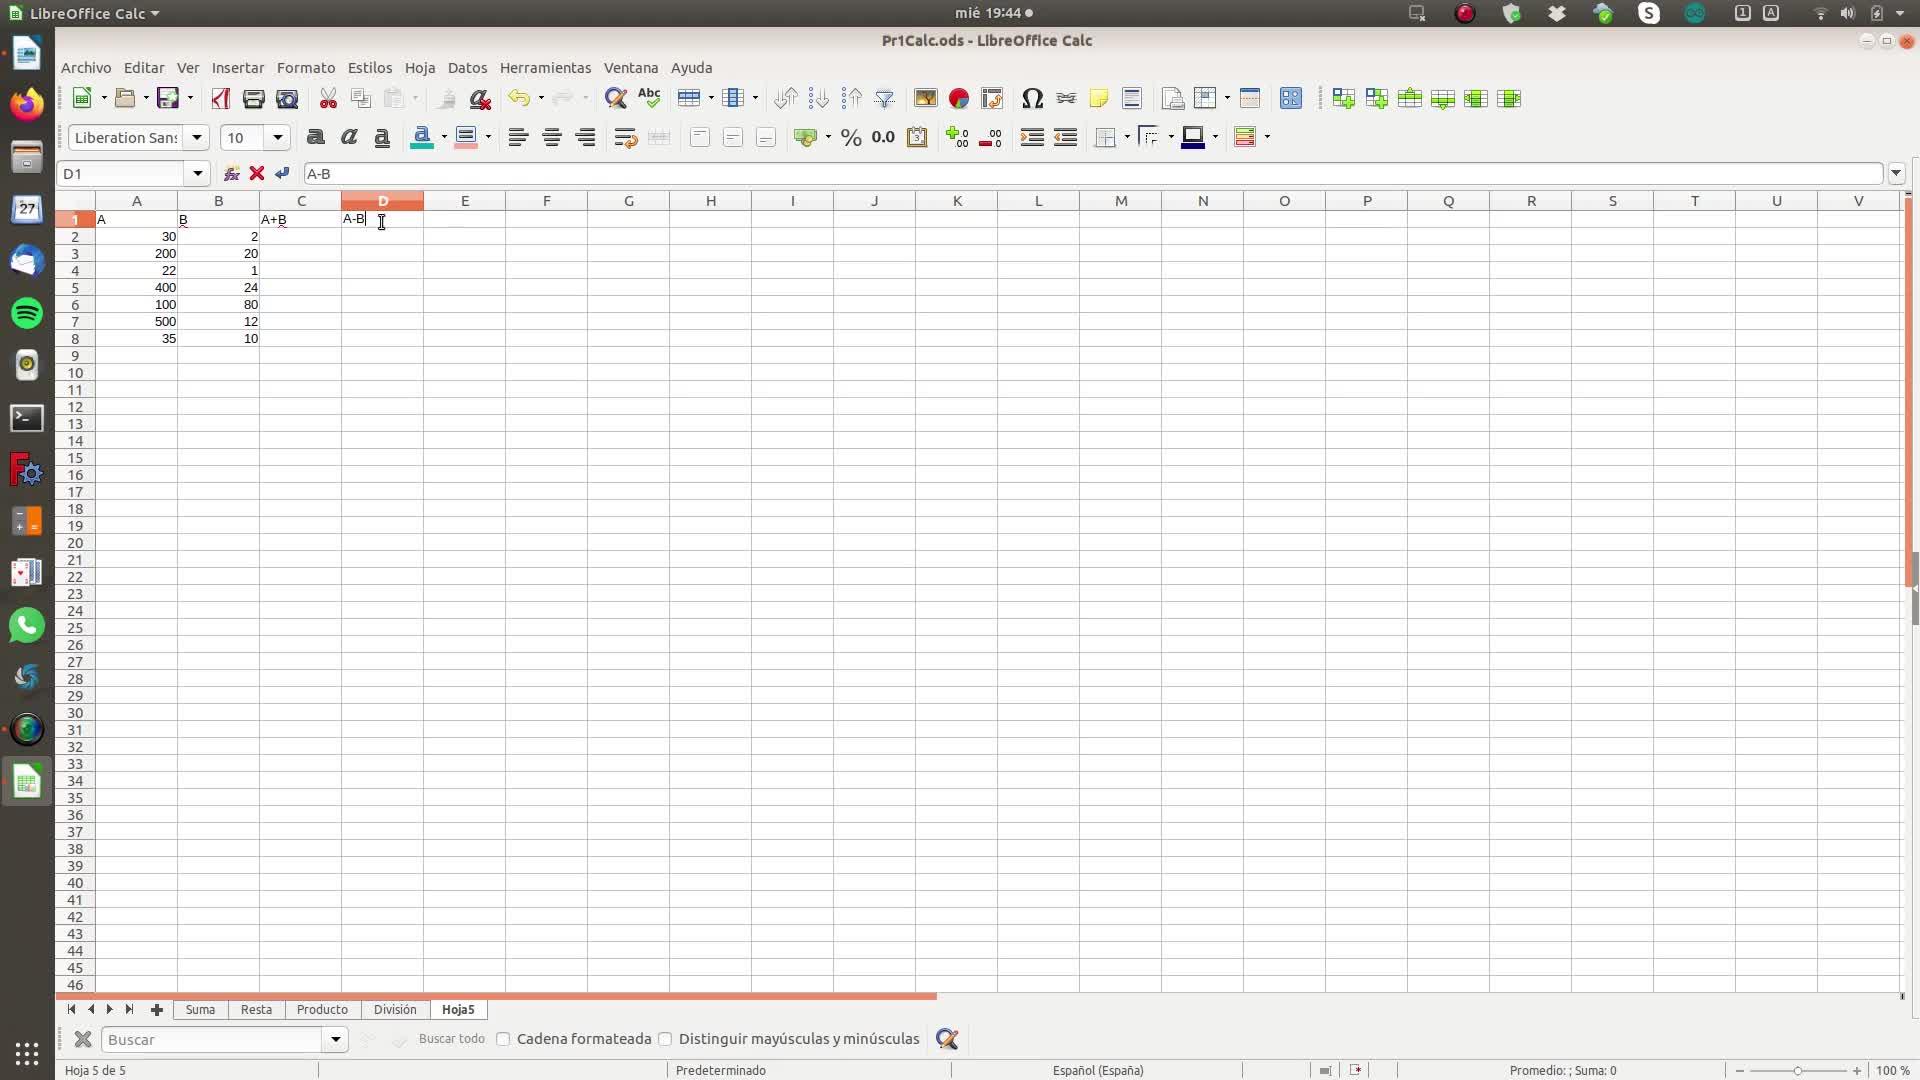Switch to the Producto sheet tab
Image resolution: width=1920 pixels, height=1080 pixels.
point(322,1010)
